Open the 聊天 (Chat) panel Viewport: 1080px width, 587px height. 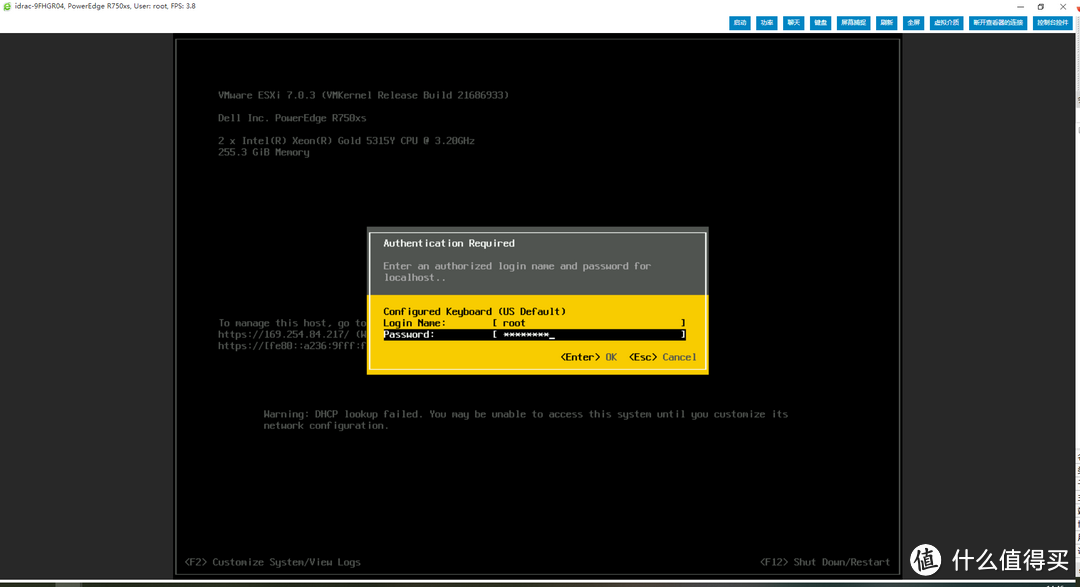pyautogui.click(x=793, y=22)
